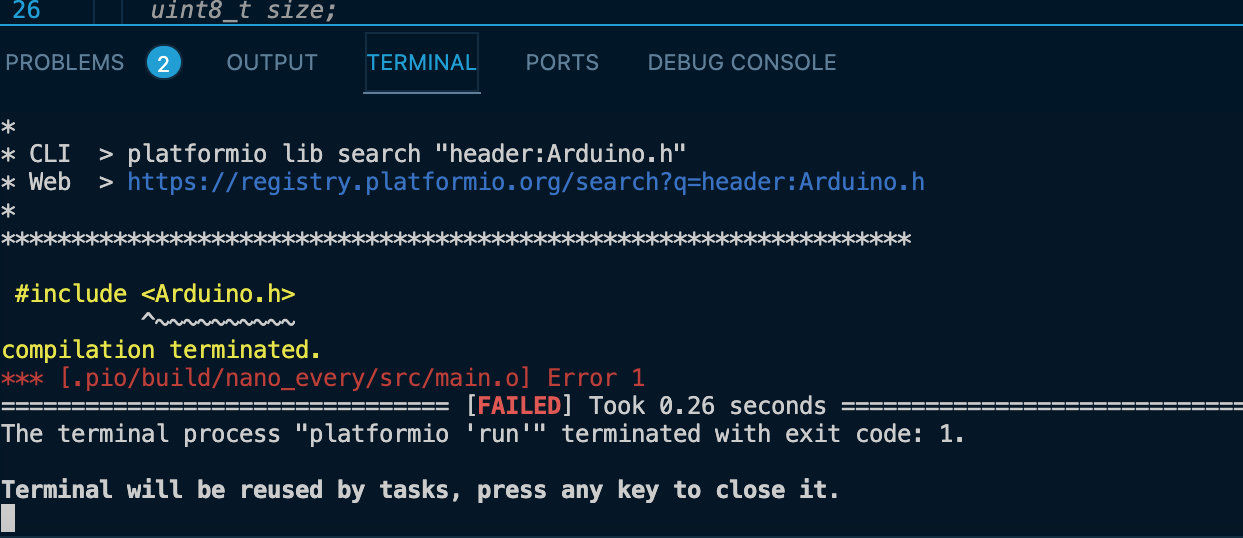Screen dimensions: 1243x538
Task: Click the platformio lib search command text
Action: tap(406, 154)
